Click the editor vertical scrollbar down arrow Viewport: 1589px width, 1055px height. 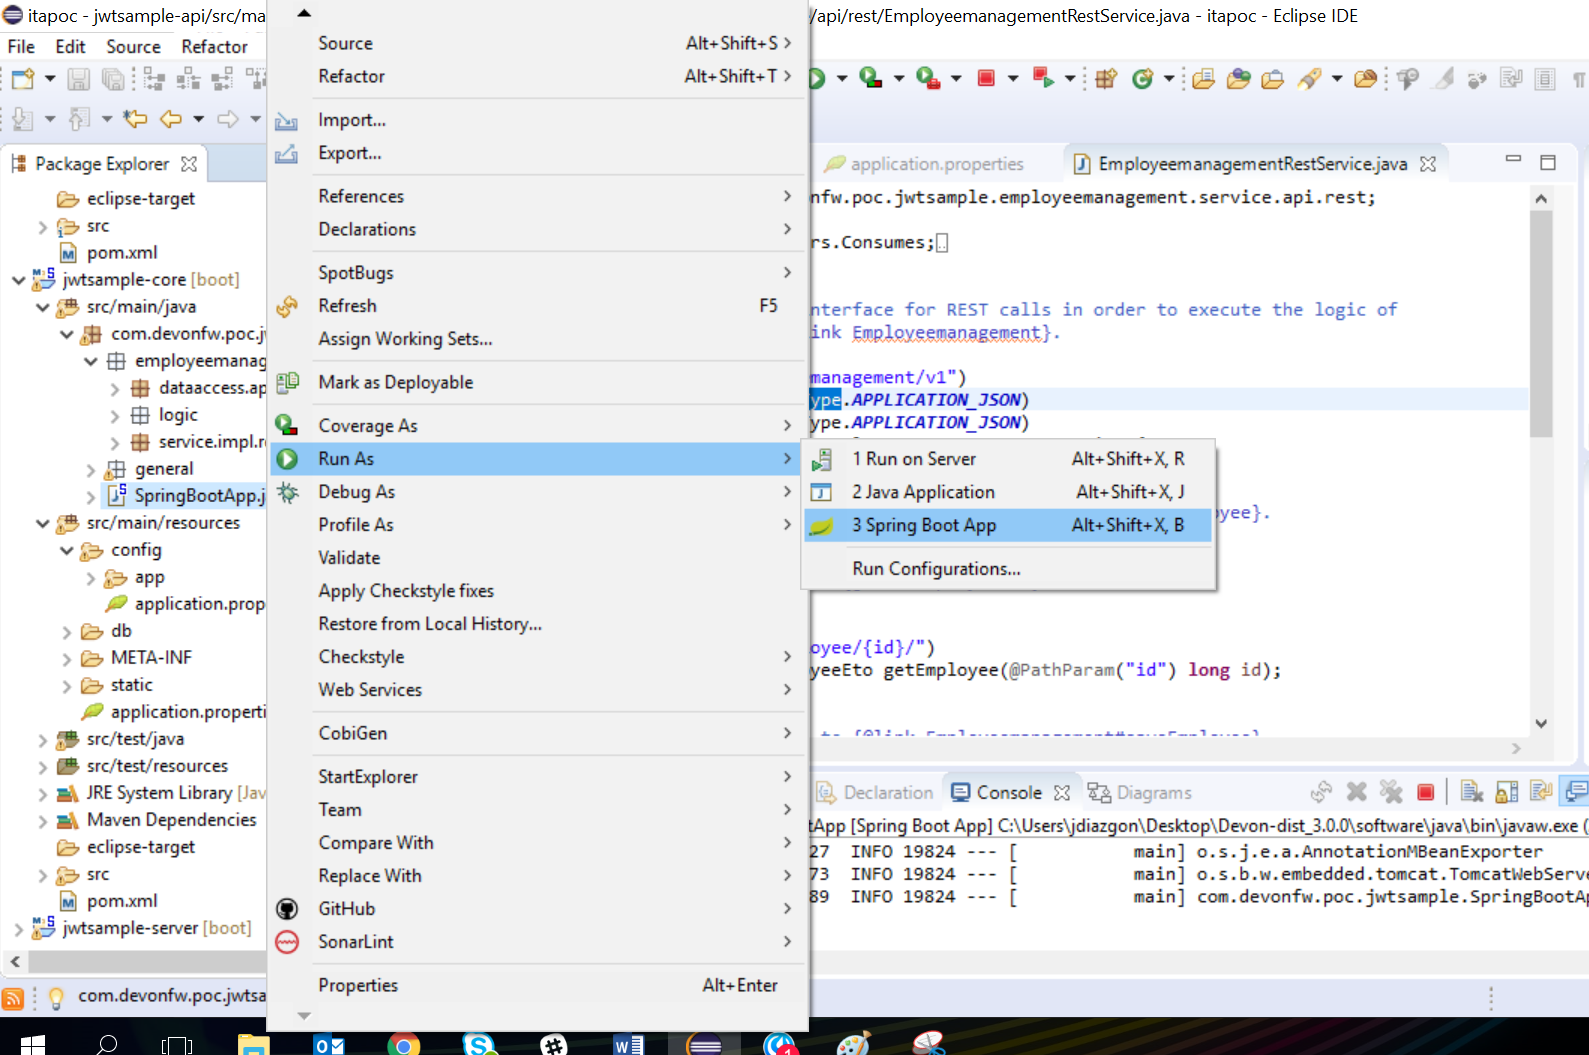tap(1541, 723)
